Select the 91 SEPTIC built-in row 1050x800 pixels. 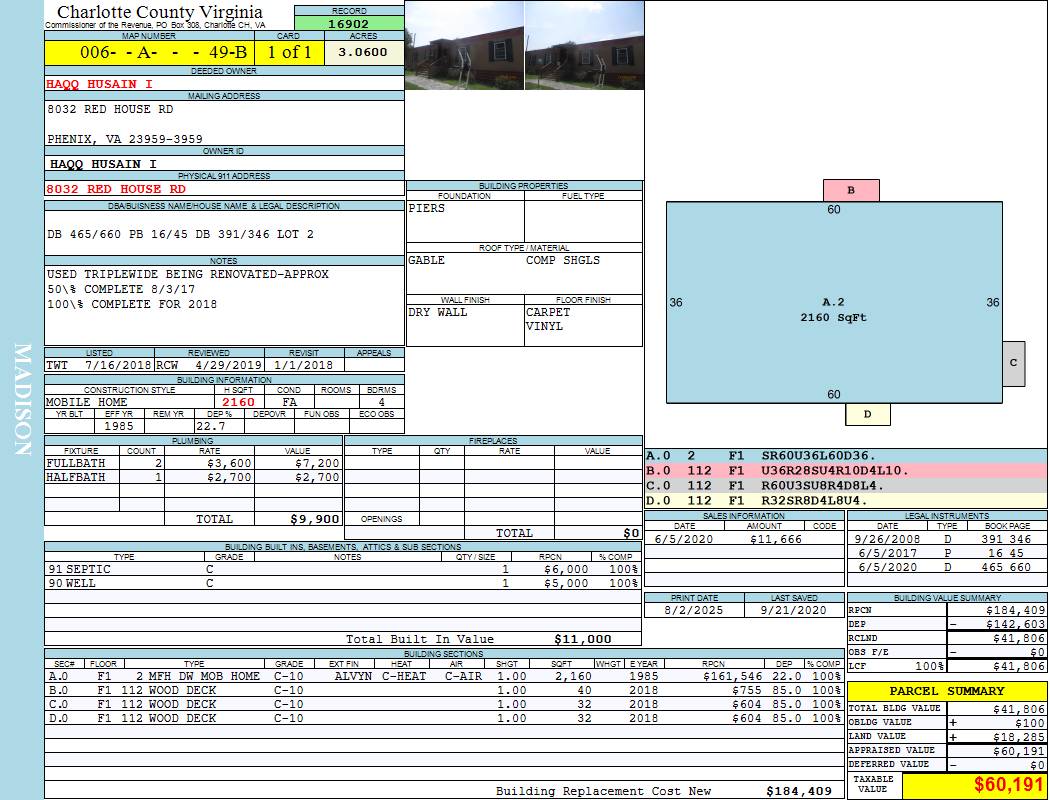(340, 568)
